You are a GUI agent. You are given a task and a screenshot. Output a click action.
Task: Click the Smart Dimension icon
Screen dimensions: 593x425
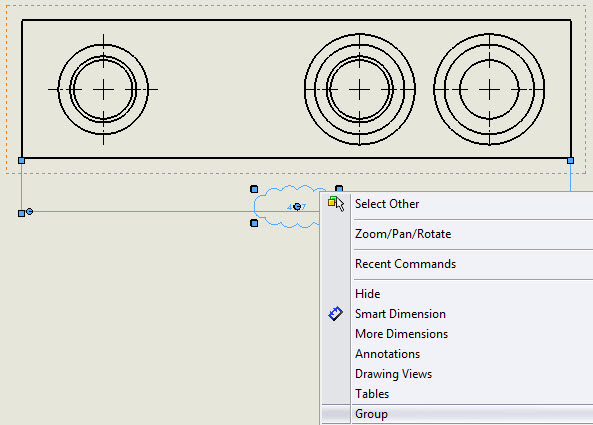335,314
